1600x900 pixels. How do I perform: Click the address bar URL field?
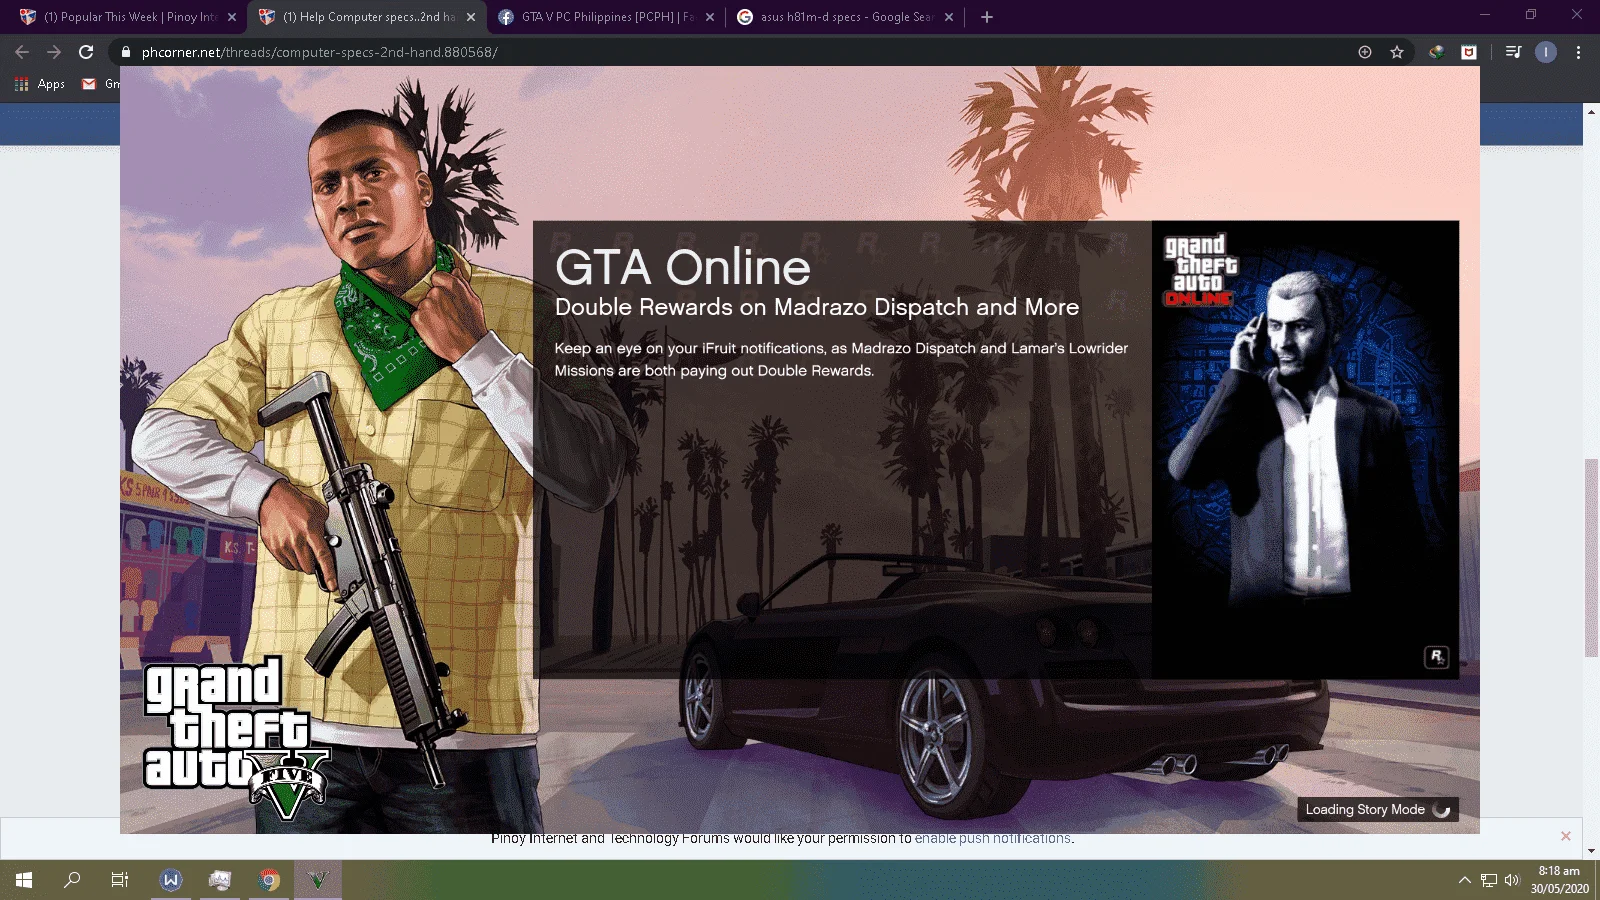tap(740, 52)
